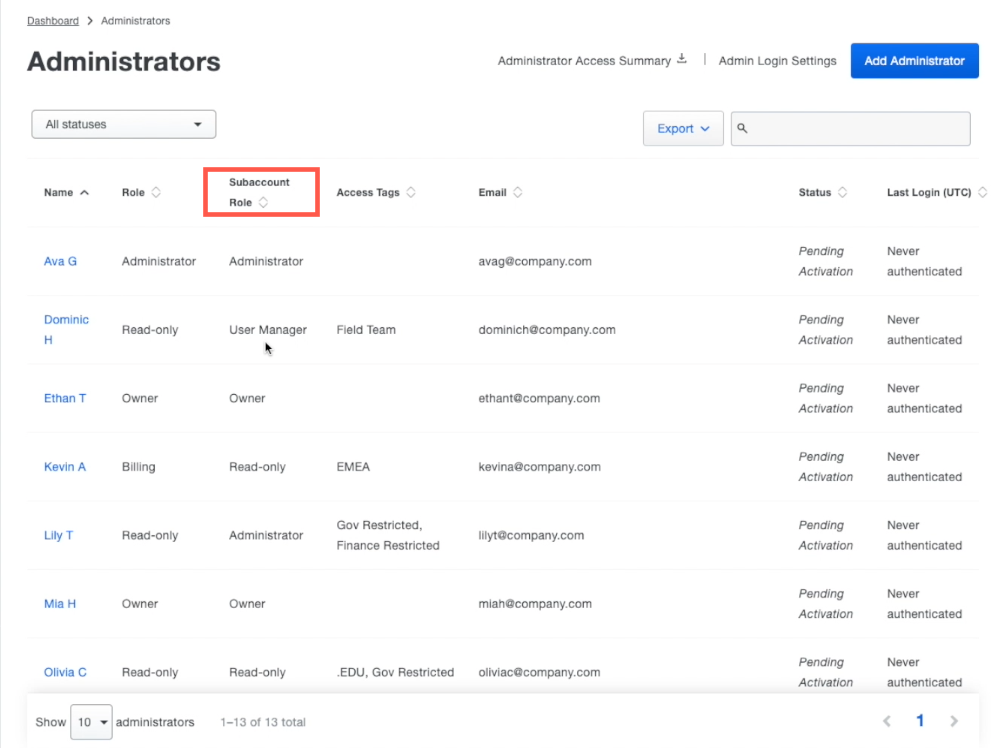Sort the table by Name column
Viewport: 997px width, 748px height.
84,191
